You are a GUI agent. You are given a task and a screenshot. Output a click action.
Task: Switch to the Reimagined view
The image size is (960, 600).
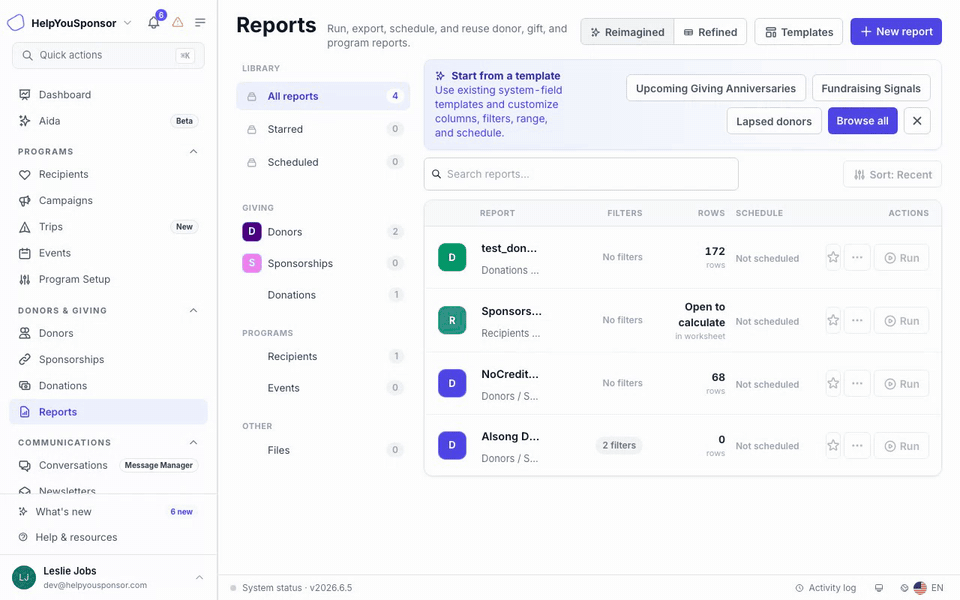(628, 32)
